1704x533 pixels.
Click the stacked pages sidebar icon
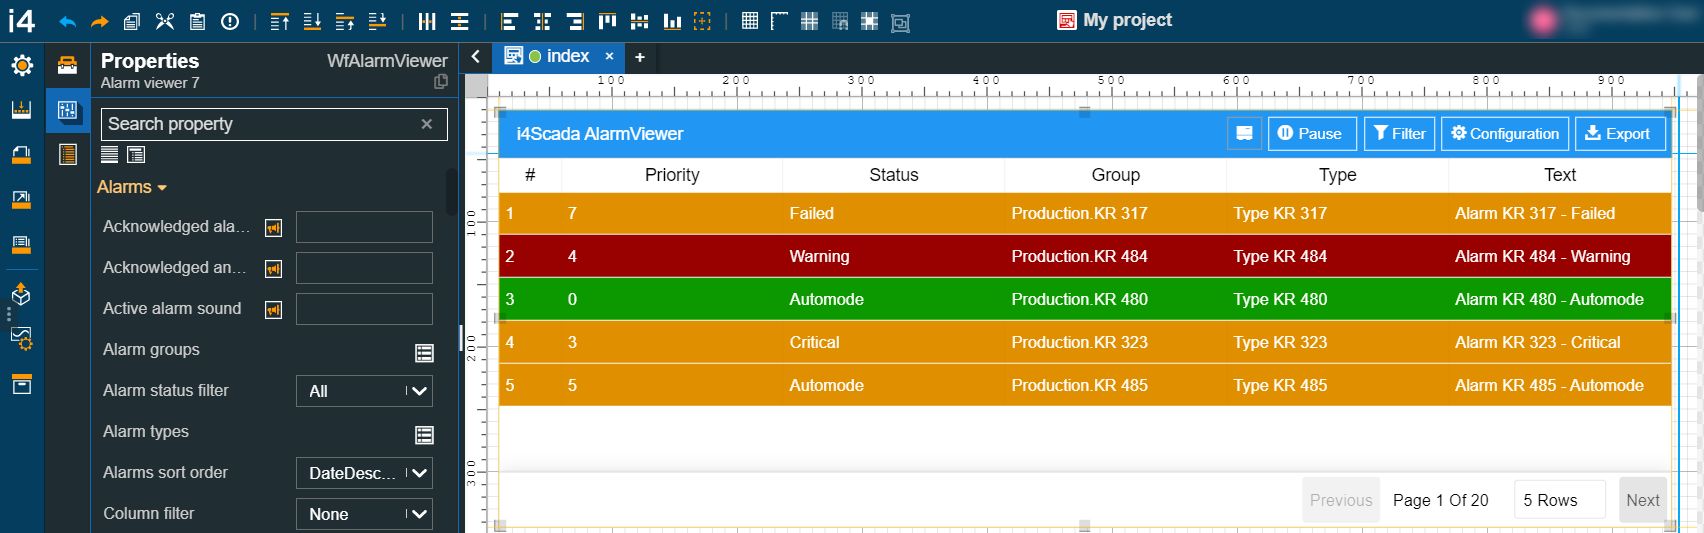[21, 244]
